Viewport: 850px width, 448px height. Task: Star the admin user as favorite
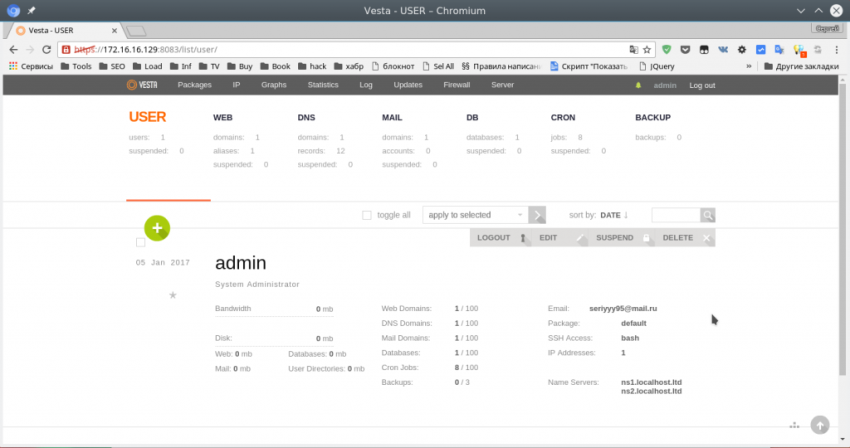(x=172, y=295)
